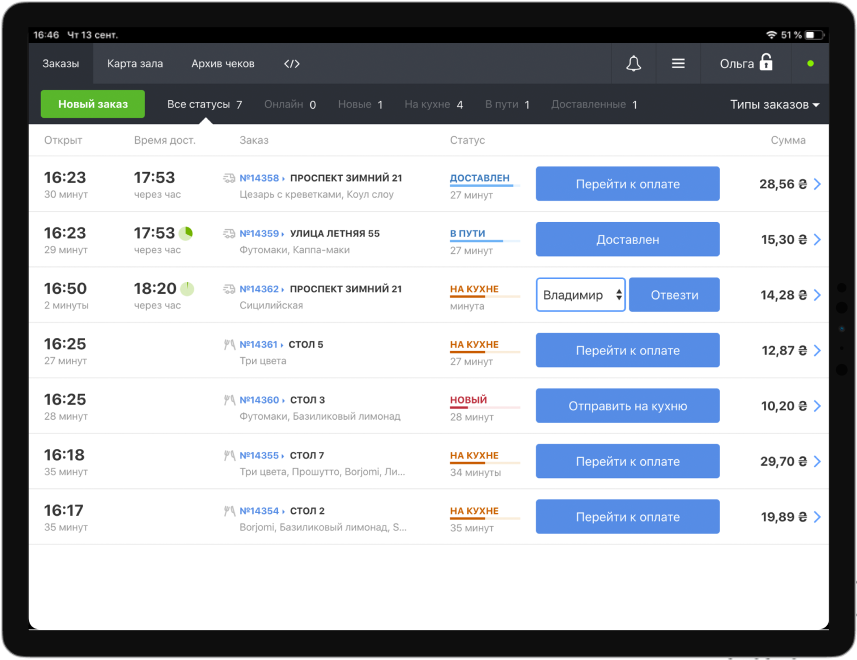Click Перейти к оплате for СТОЛ 5
857x660 pixels.
627,350
